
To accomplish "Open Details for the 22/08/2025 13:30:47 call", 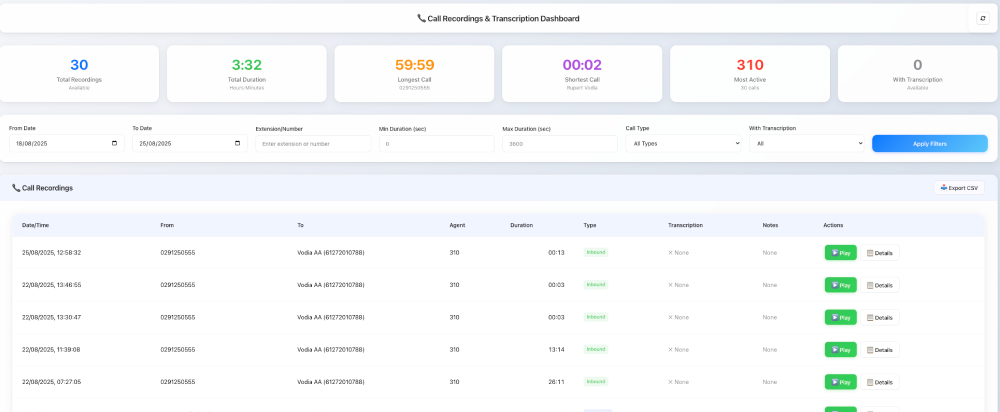I will (x=879, y=318).
